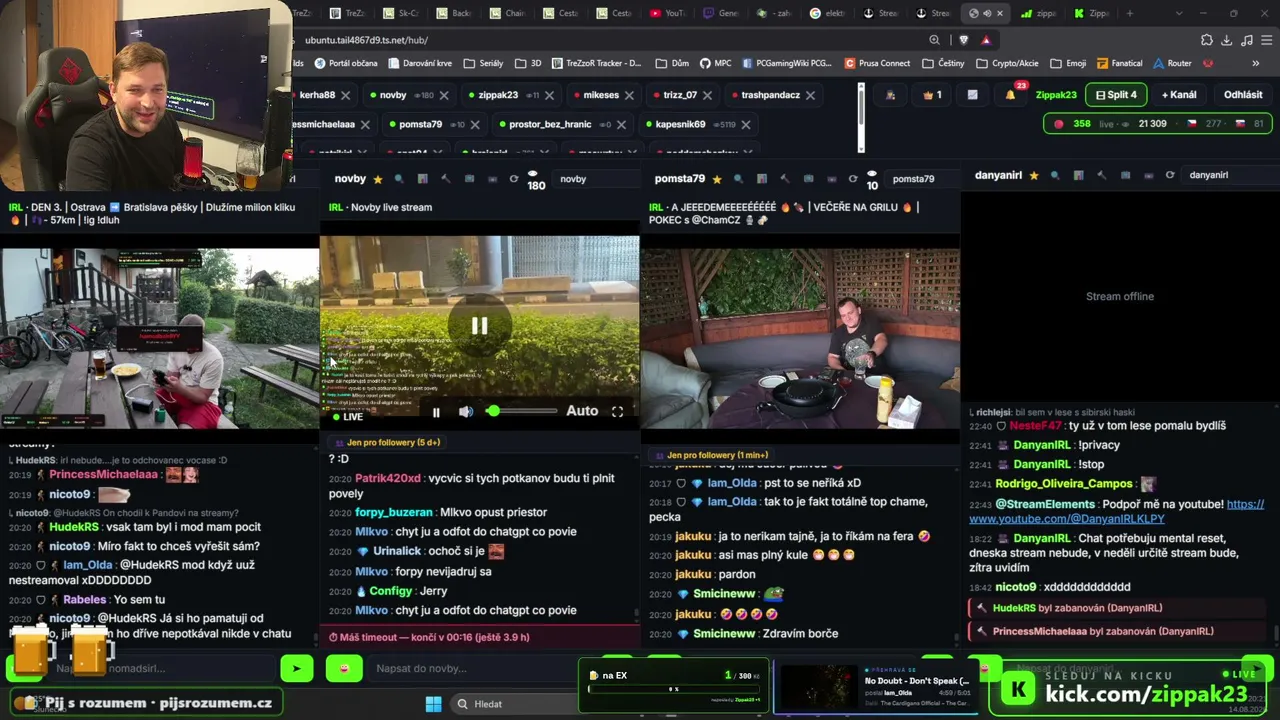
Task: Click the zoom magnifier icon in address bar
Action: tap(934, 40)
